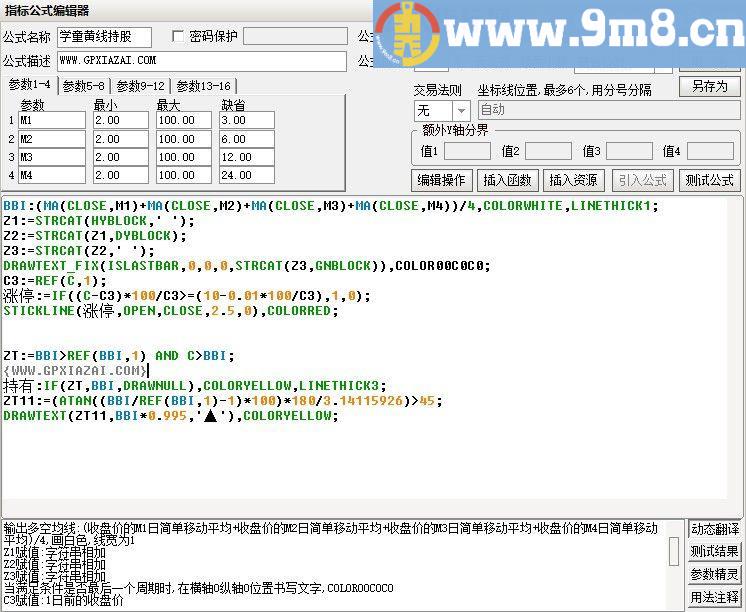Screen dimensions: 746x612
Task: Click the ZT:=BBI>REF code line
Action: (x=119, y=356)
